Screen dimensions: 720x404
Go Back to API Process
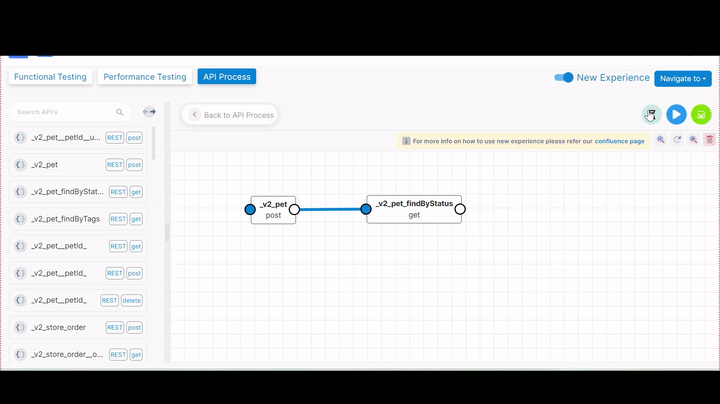point(231,115)
